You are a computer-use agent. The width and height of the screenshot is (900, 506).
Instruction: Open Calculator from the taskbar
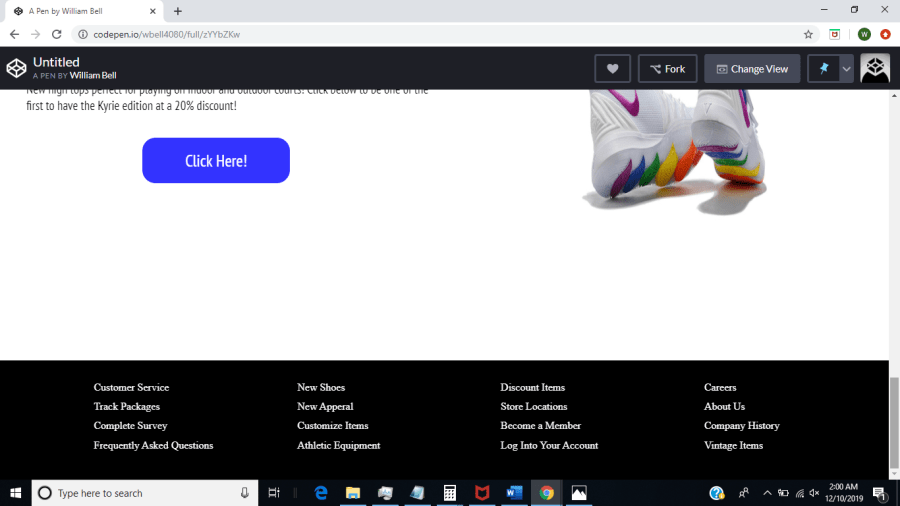click(x=450, y=493)
